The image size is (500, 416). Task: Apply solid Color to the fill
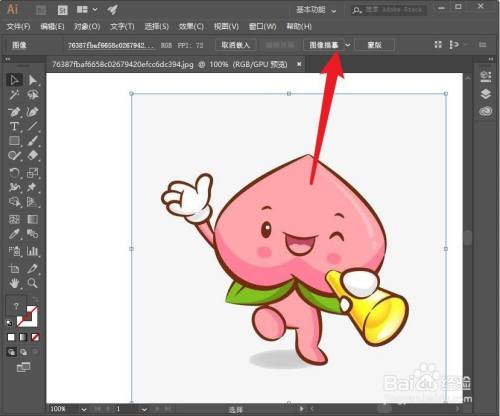11,337
